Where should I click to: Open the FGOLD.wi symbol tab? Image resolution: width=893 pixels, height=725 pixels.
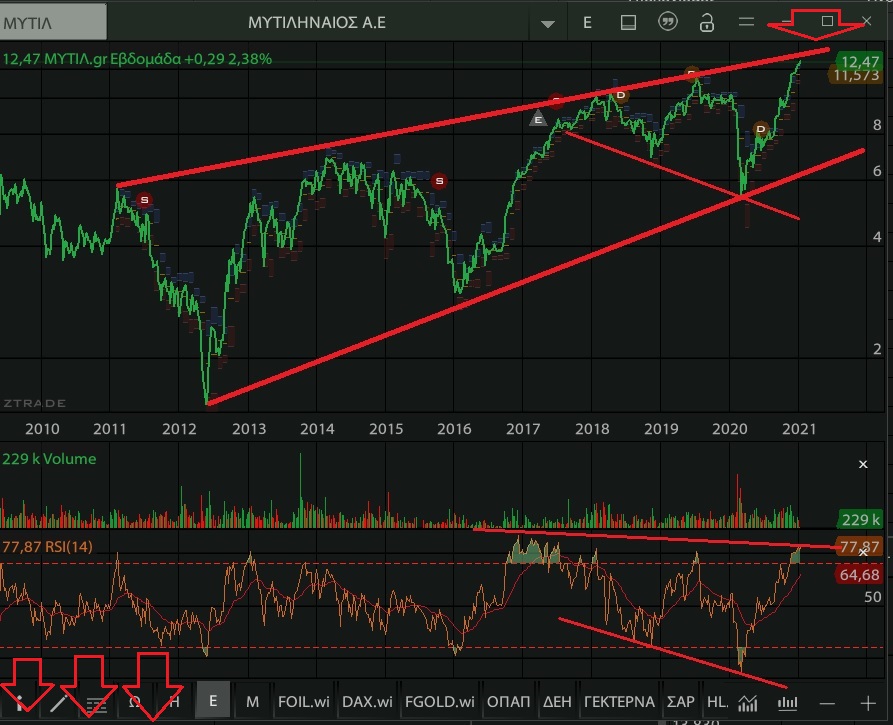point(439,702)
